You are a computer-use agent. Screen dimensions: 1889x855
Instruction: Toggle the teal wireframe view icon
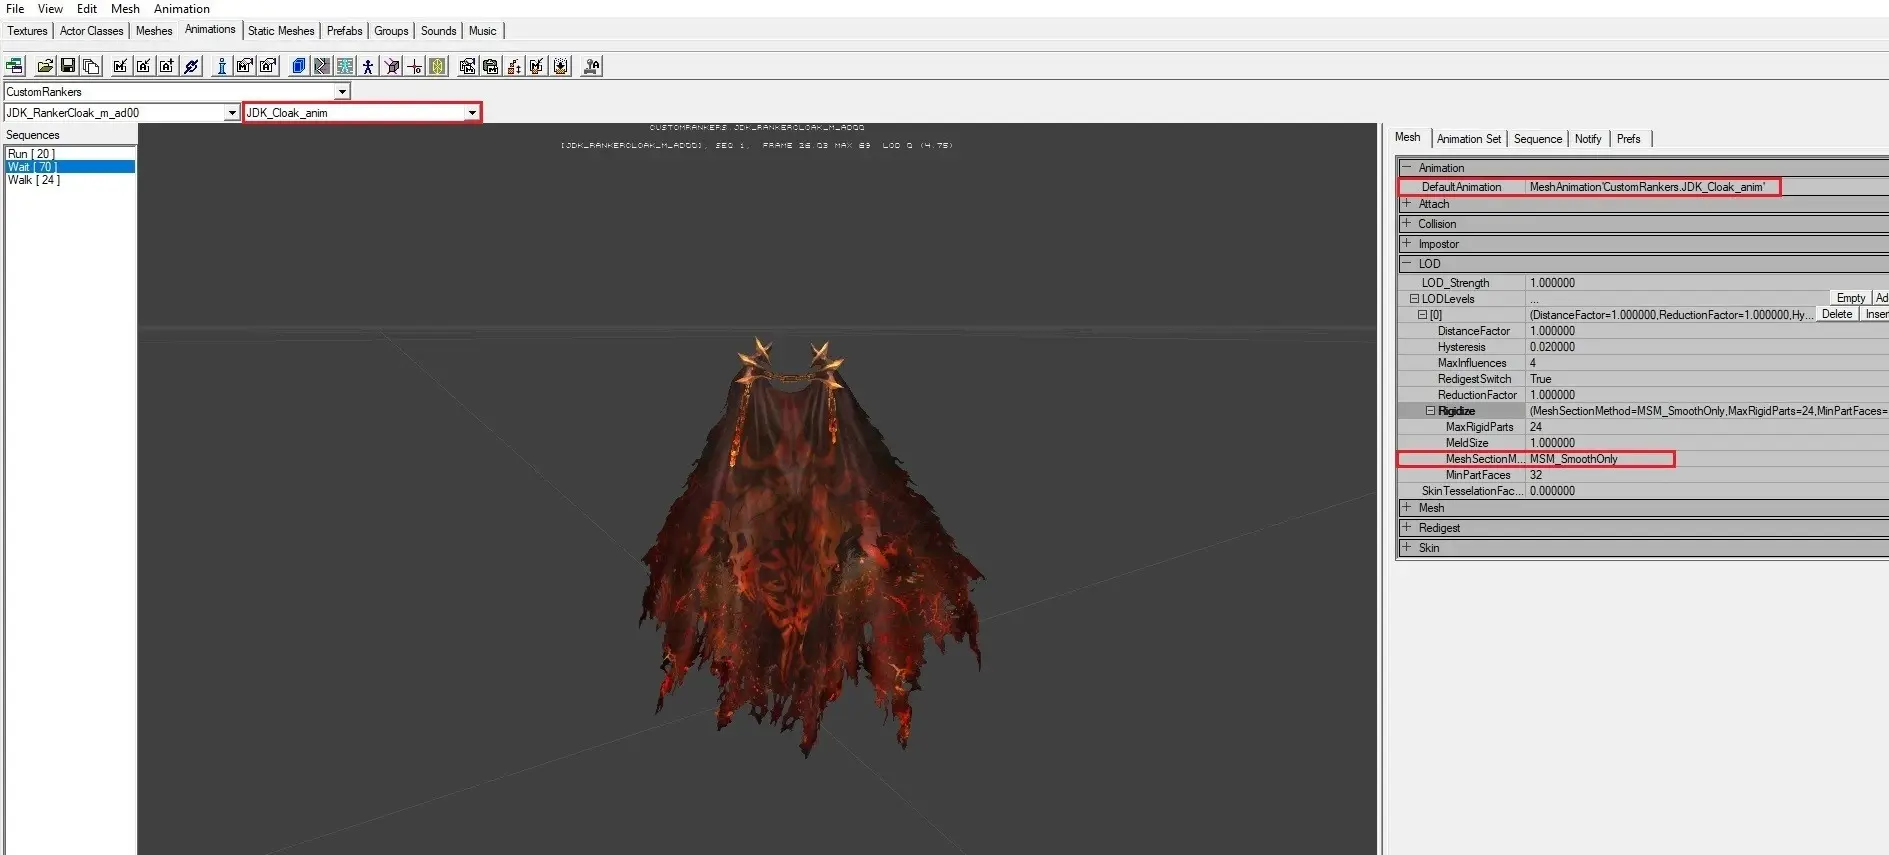[x=345, y=66]
